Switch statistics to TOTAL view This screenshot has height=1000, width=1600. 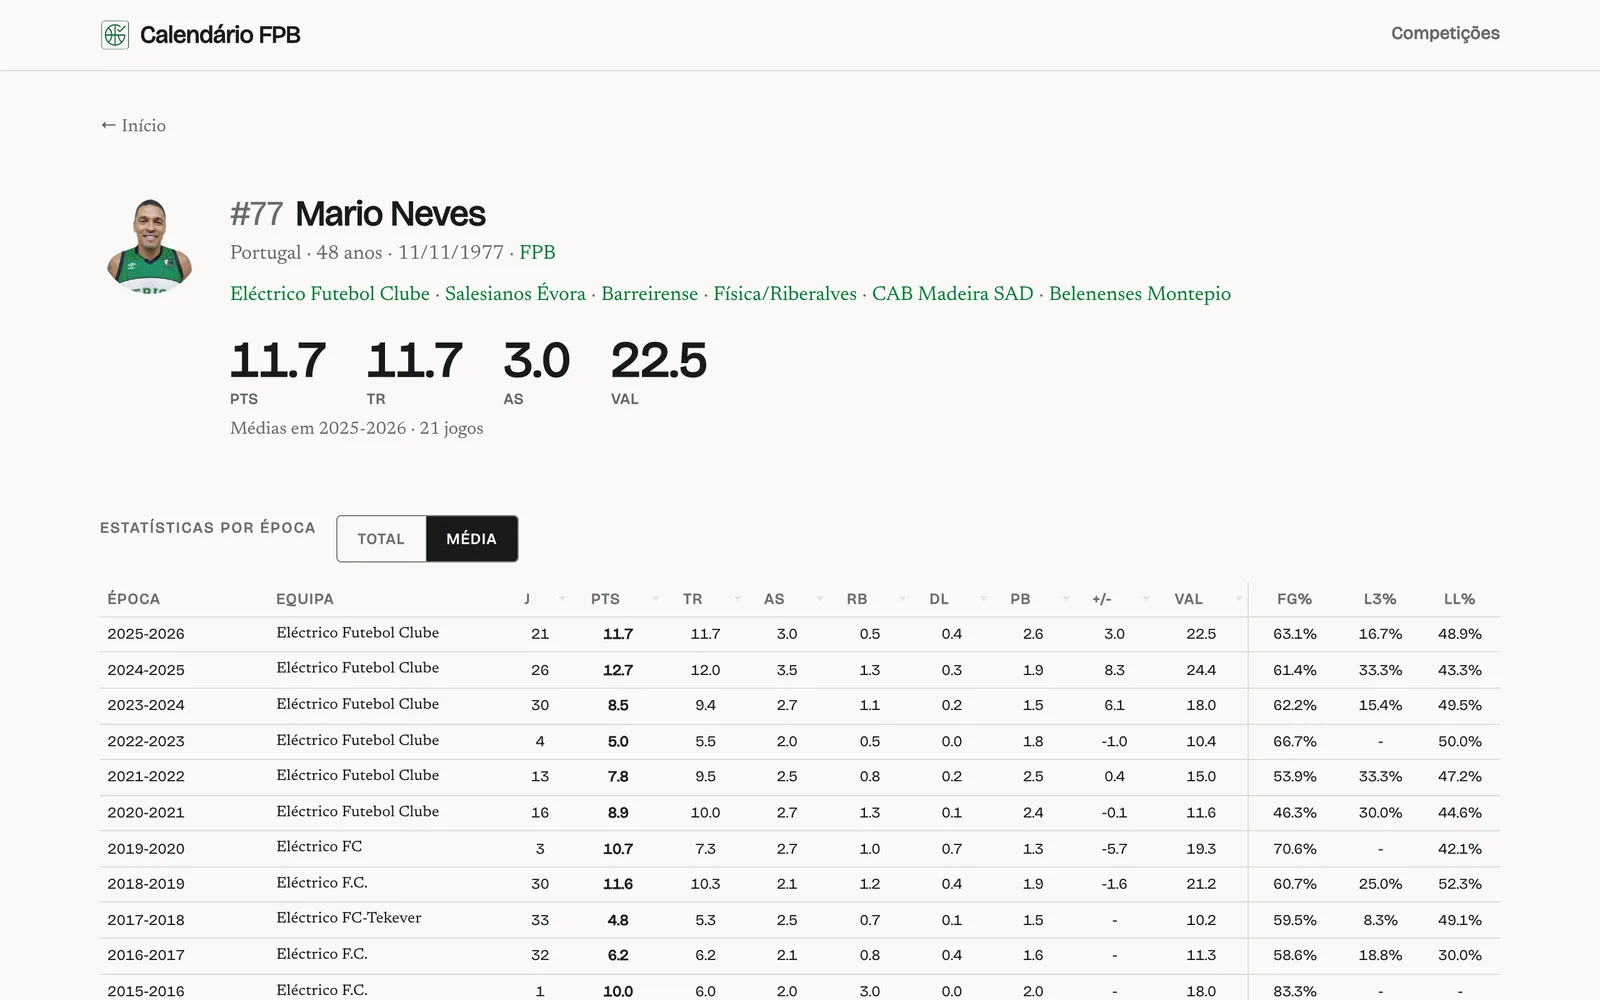(x=381, y=538)
